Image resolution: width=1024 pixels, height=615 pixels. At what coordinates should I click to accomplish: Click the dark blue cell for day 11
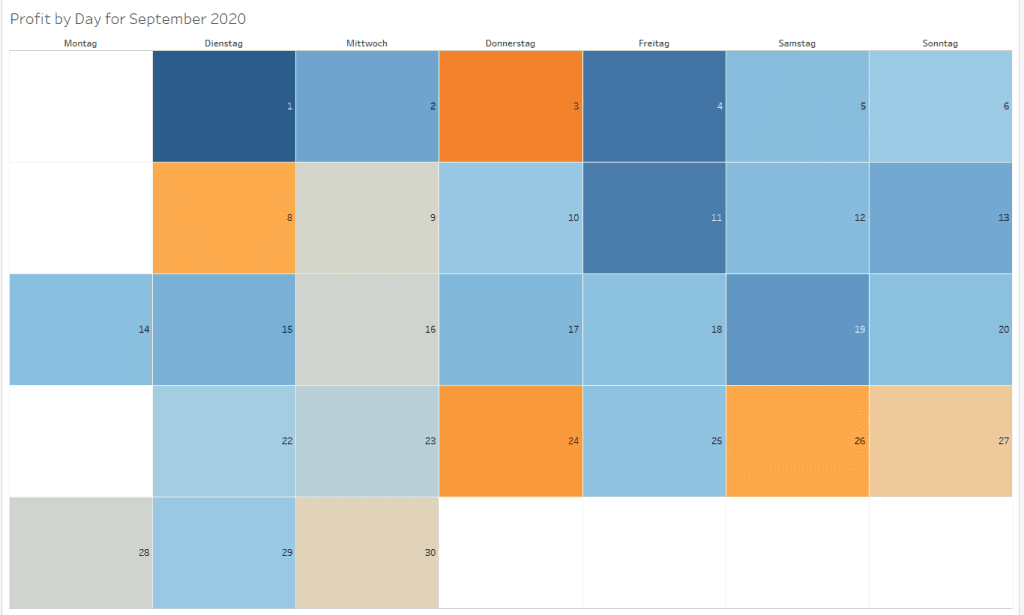(x=654, y=217)
